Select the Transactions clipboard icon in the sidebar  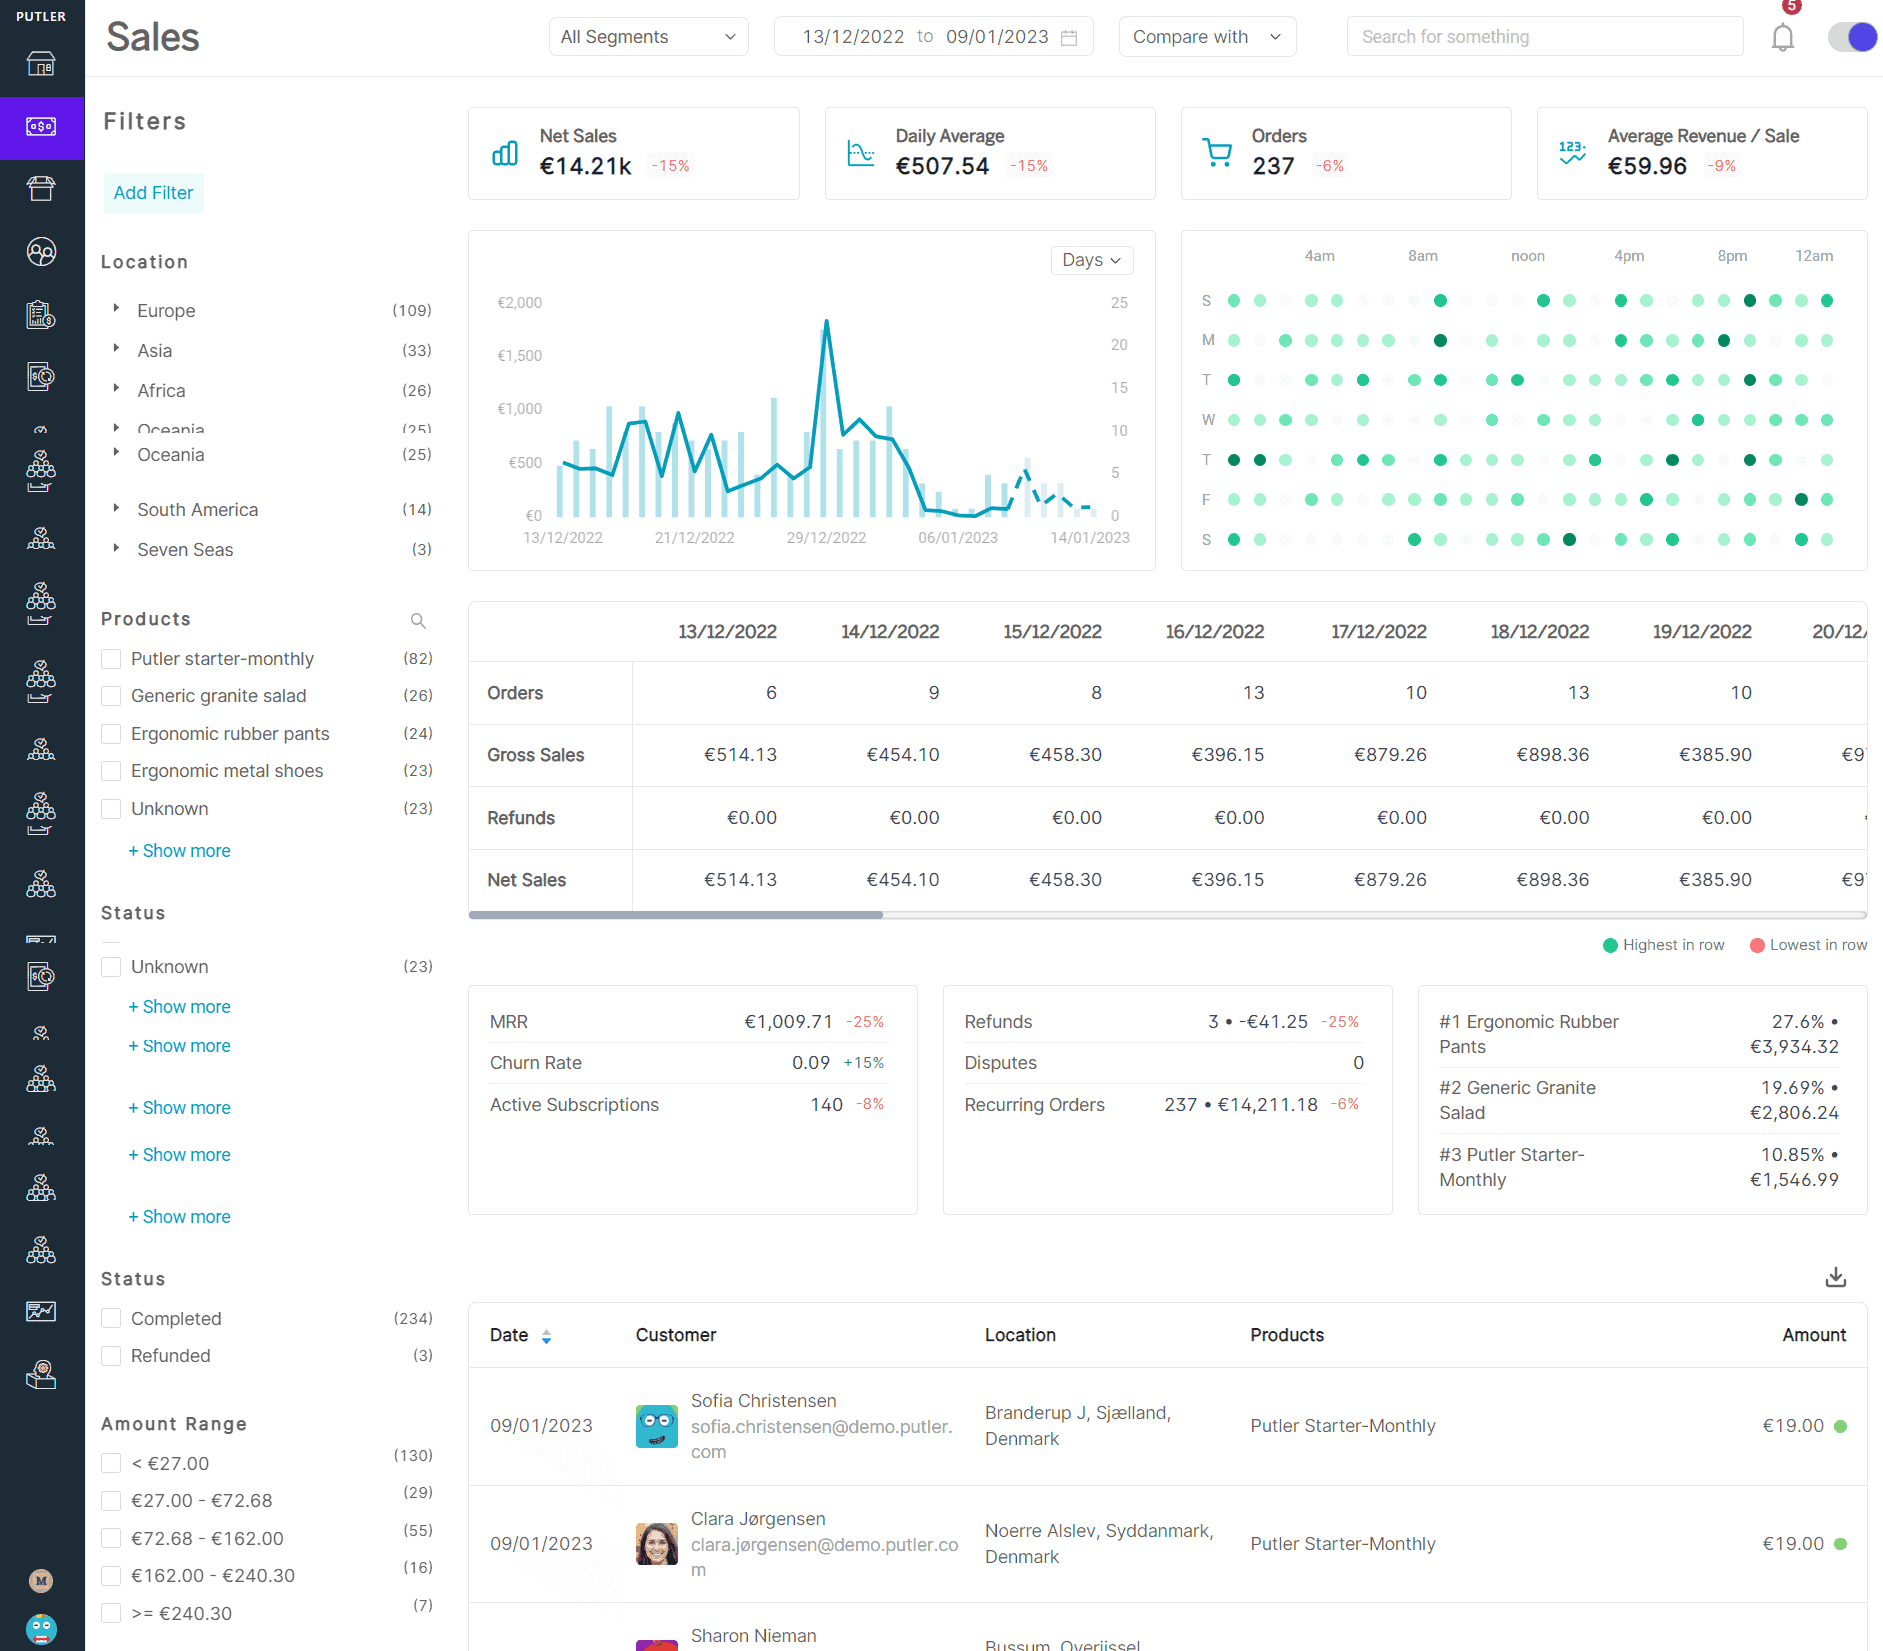point(41,315)
